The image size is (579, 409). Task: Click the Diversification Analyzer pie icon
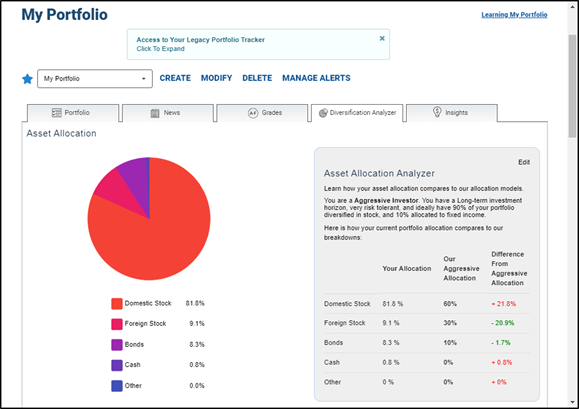(323, 113)
